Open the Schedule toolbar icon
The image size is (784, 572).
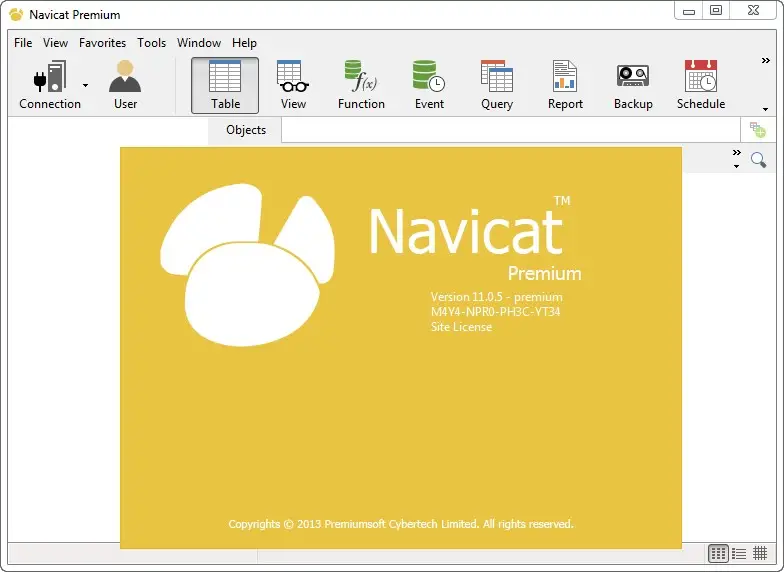click(701, 85)
